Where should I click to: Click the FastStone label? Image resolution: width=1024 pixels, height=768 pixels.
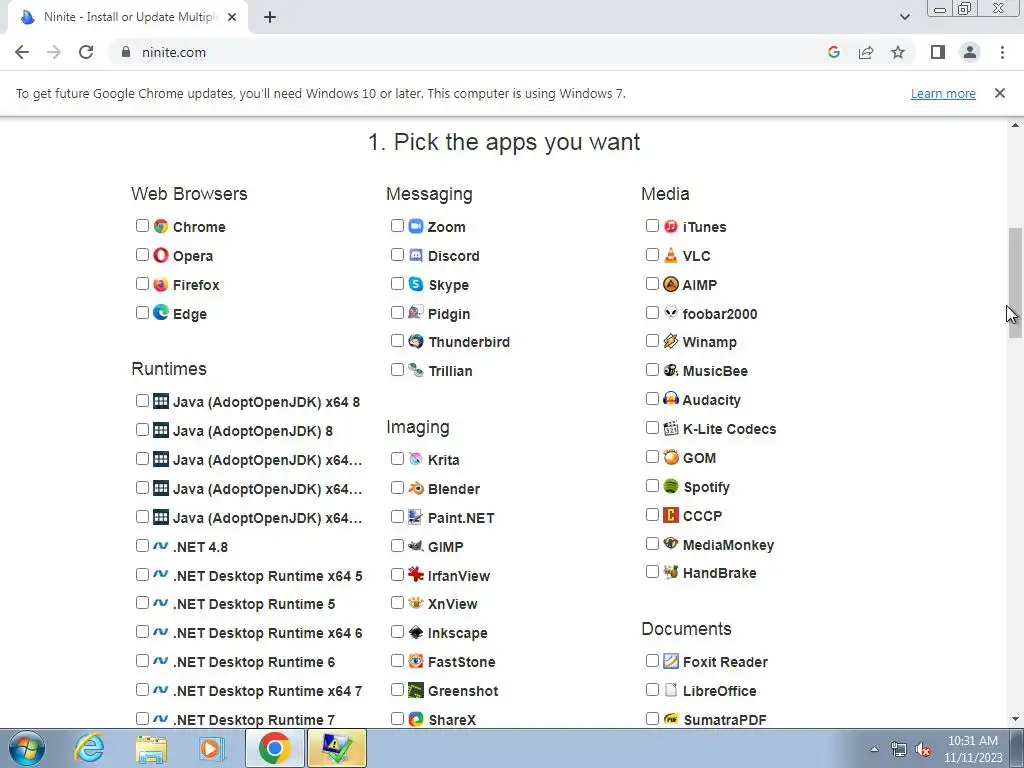(x=461, y=662)
